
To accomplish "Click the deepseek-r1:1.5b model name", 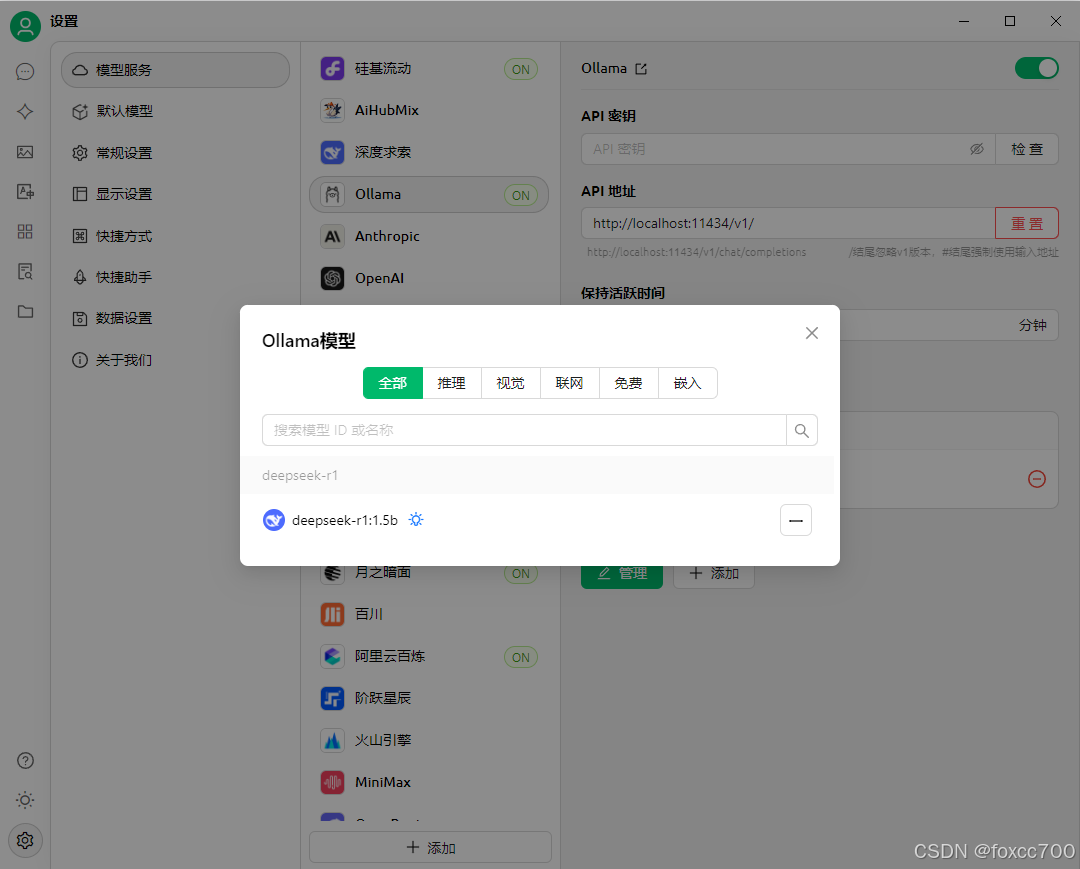I will 345,521.
